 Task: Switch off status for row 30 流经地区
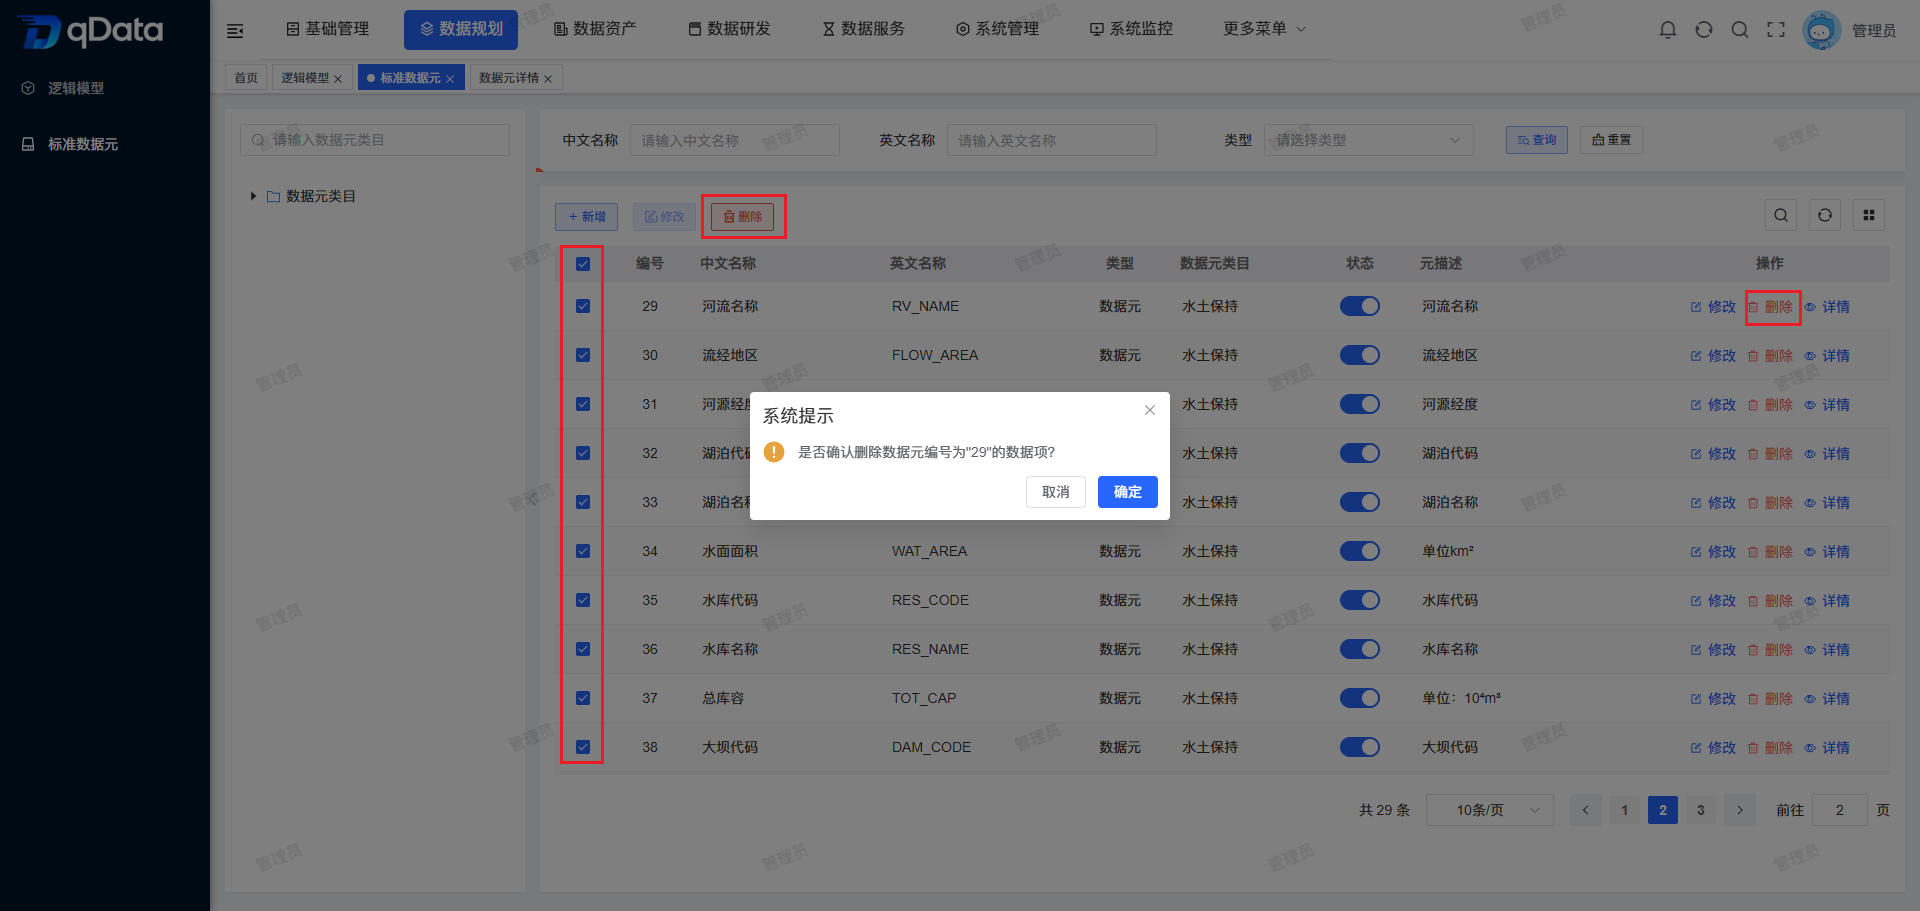[x=1360, y=355]
